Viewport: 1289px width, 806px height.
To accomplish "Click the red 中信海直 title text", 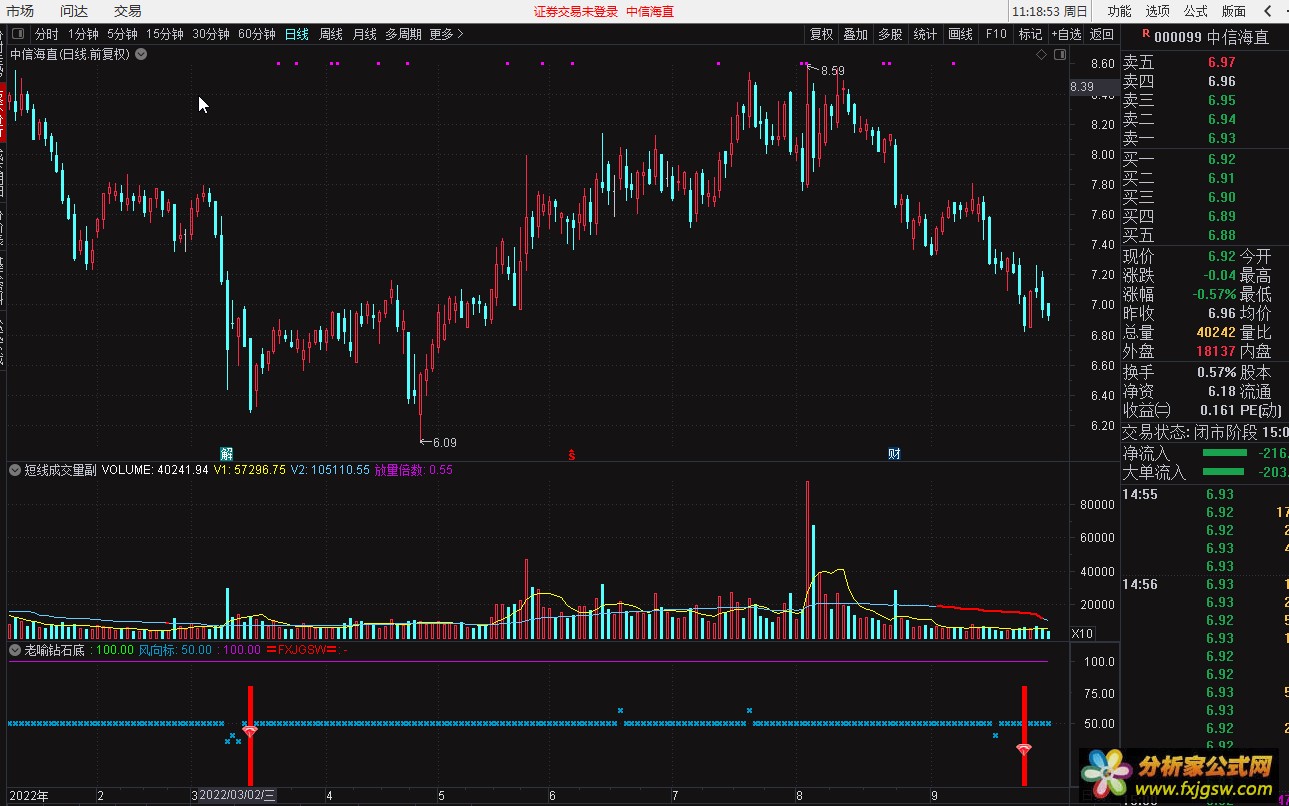I will coord(650,11).
